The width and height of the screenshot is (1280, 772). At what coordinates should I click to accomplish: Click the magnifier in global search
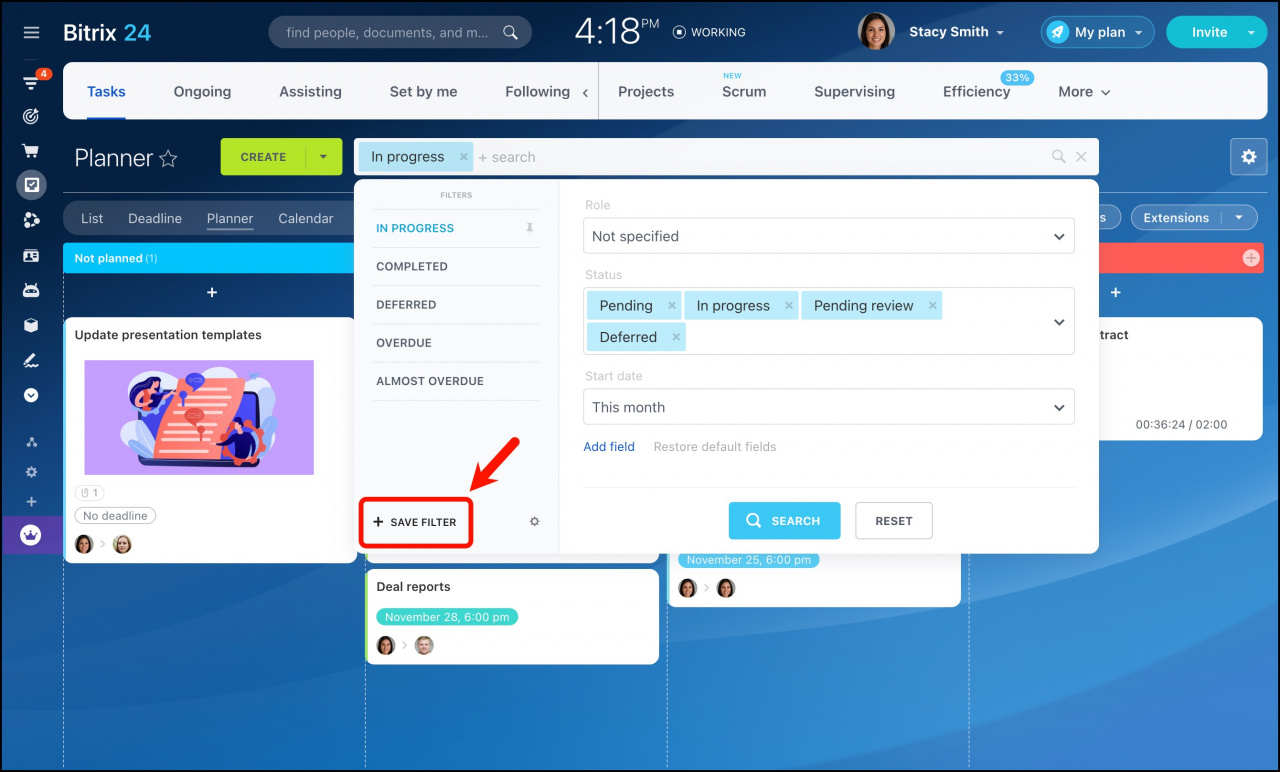click(510, 32)
